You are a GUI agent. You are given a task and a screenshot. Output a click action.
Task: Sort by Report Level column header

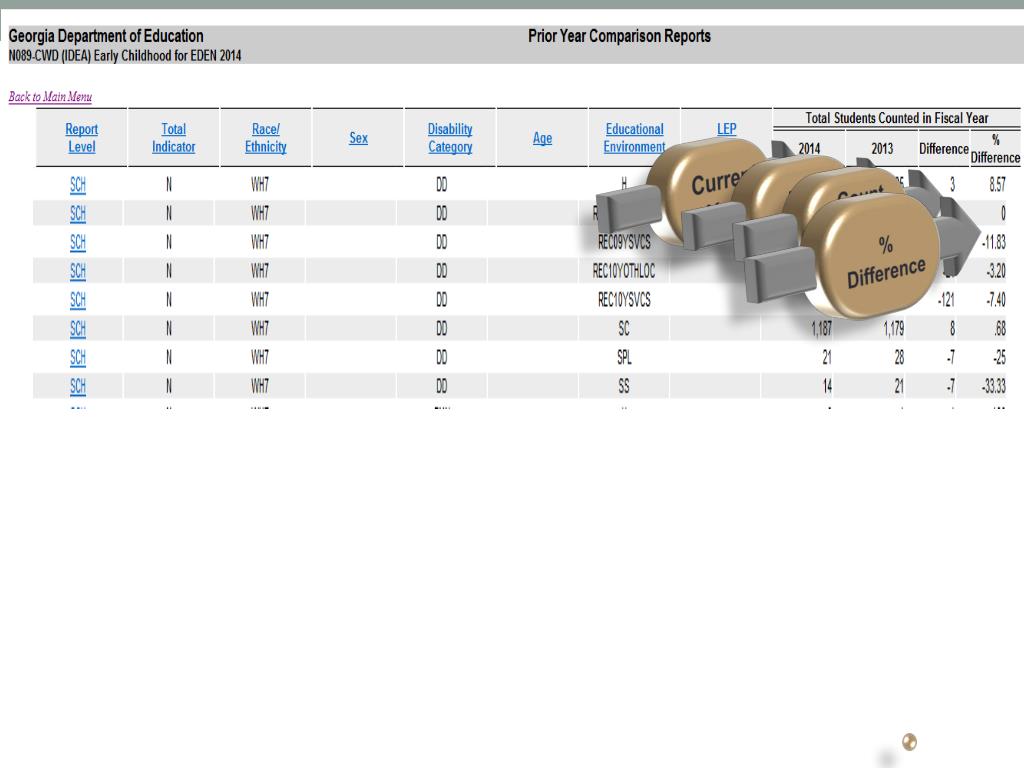pyautogui.click(x=82, y=138)
